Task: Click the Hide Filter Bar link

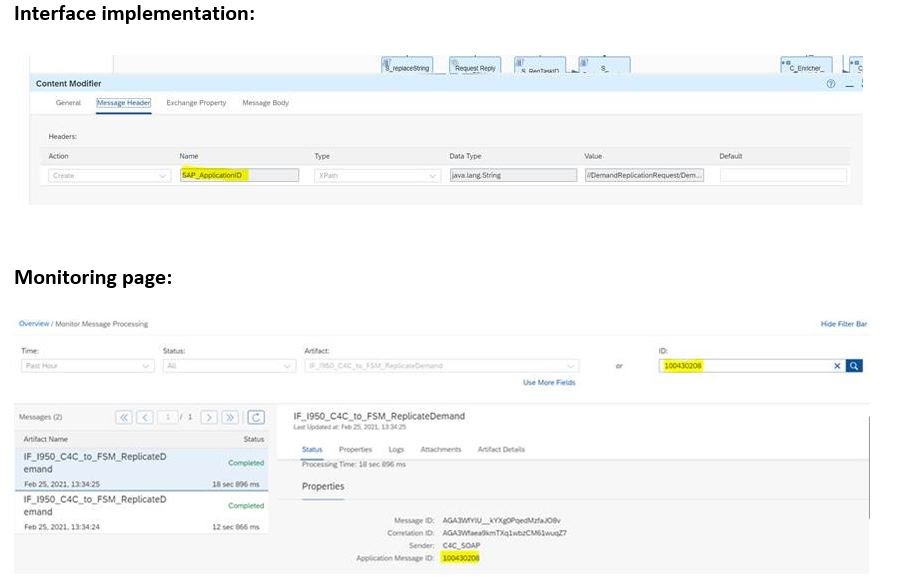Action: tap(843, 323)
